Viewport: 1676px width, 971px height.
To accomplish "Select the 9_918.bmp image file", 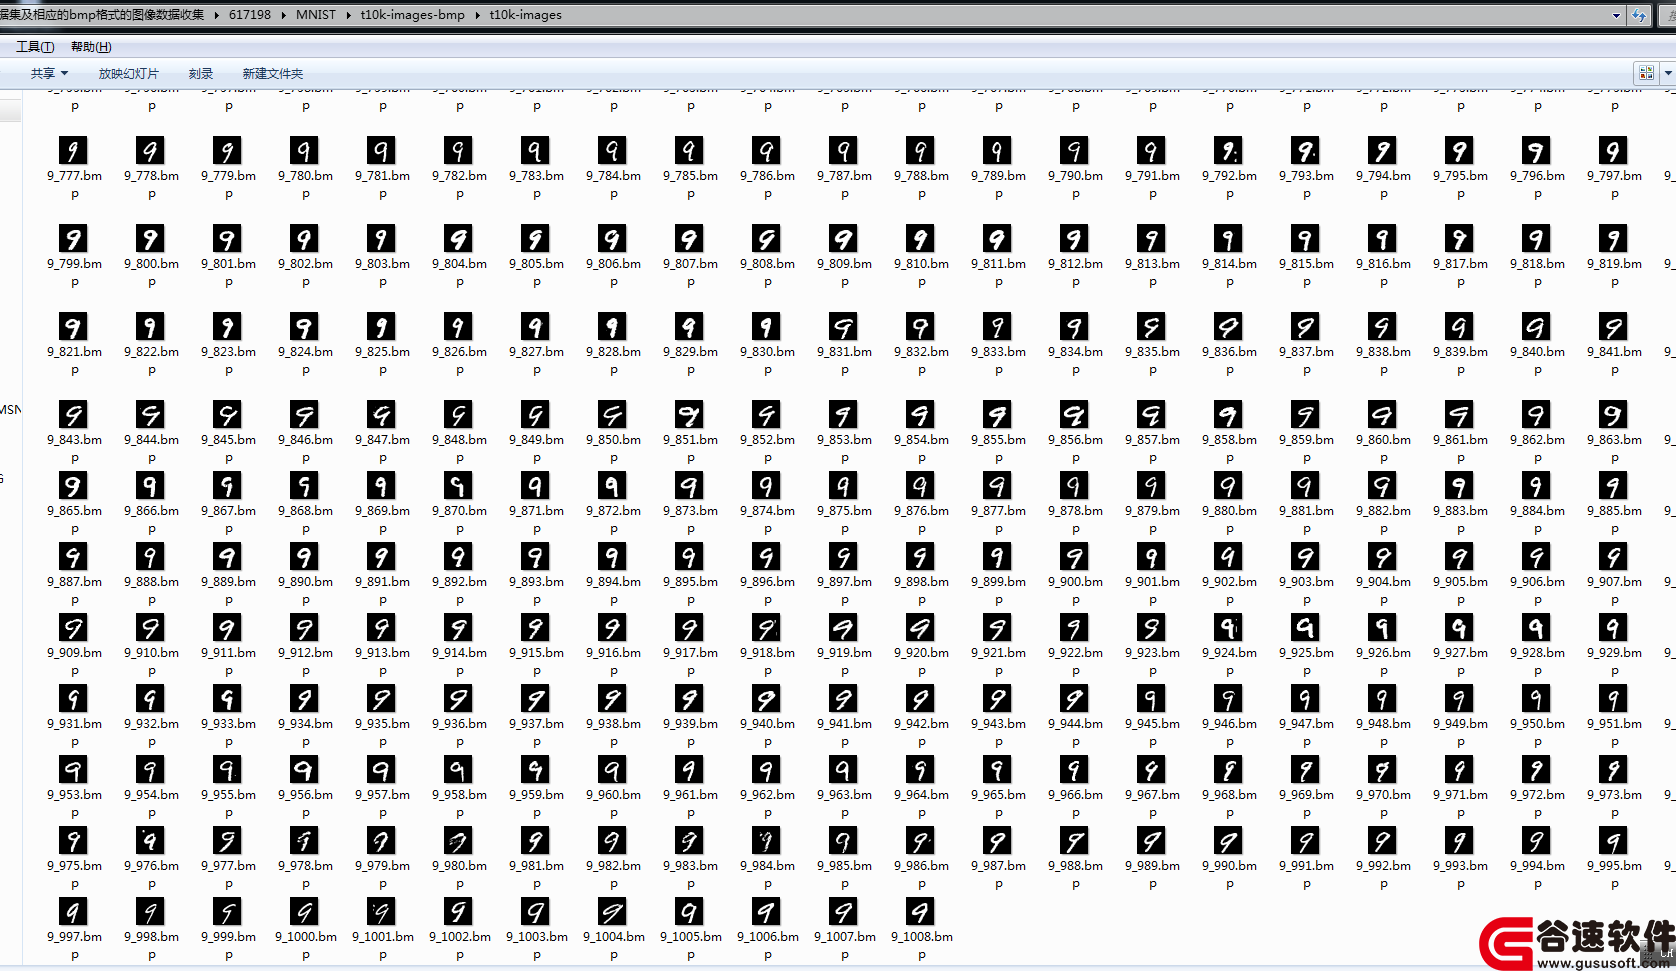I will point(767,643).
